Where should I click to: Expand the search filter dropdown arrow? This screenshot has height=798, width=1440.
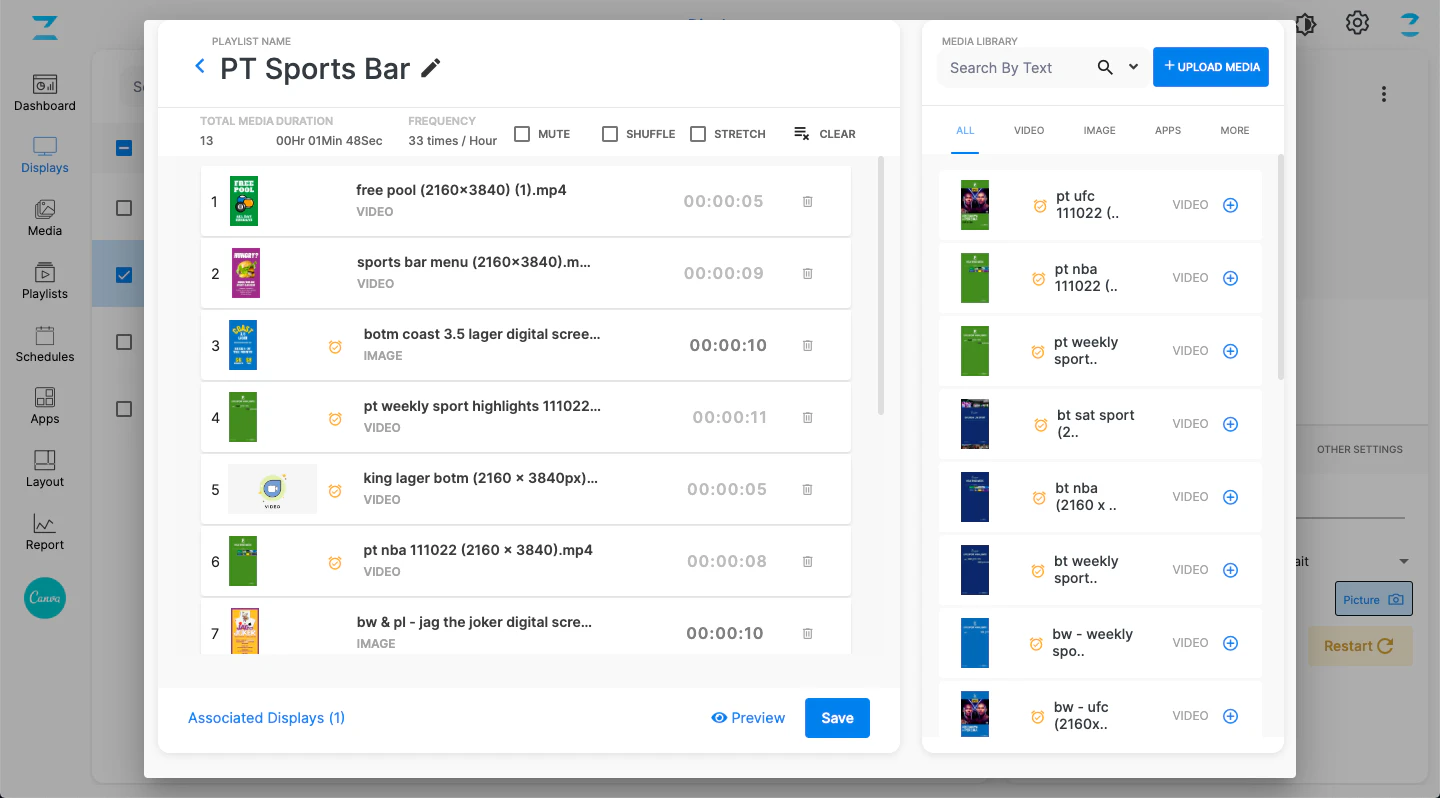point(1133,67)
